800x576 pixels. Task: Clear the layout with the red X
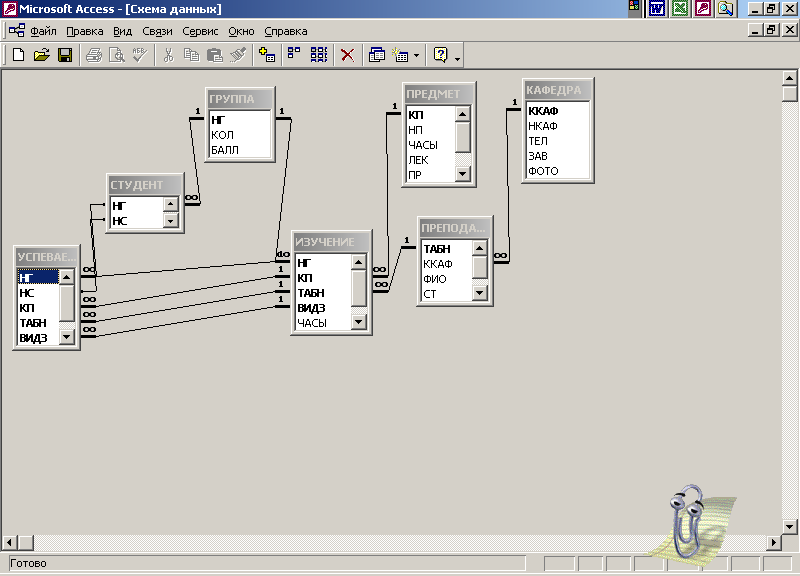(347, 55)
